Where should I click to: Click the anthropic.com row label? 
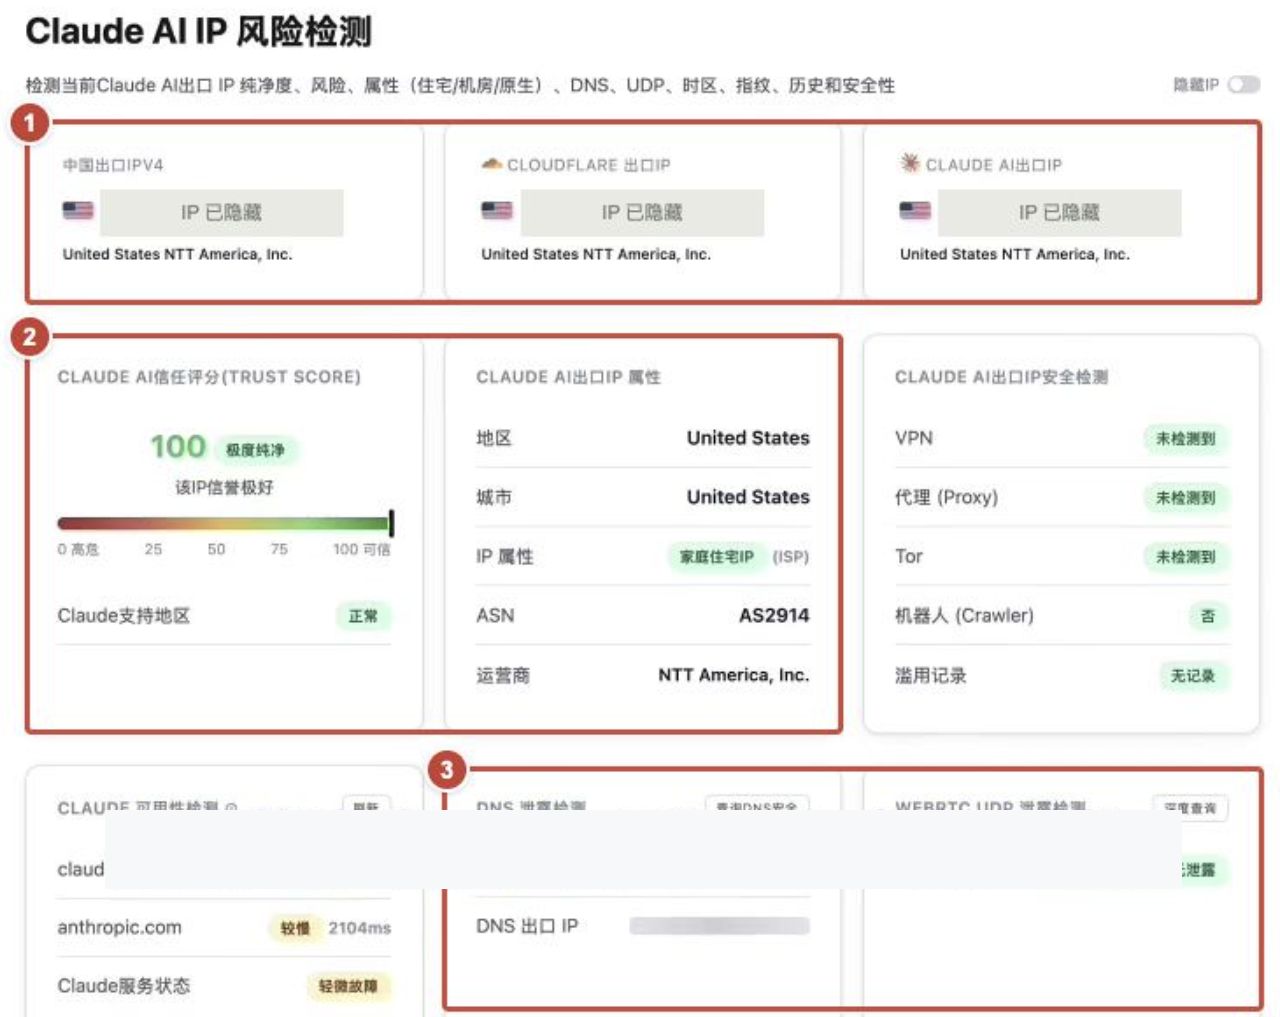pos(120,927)
